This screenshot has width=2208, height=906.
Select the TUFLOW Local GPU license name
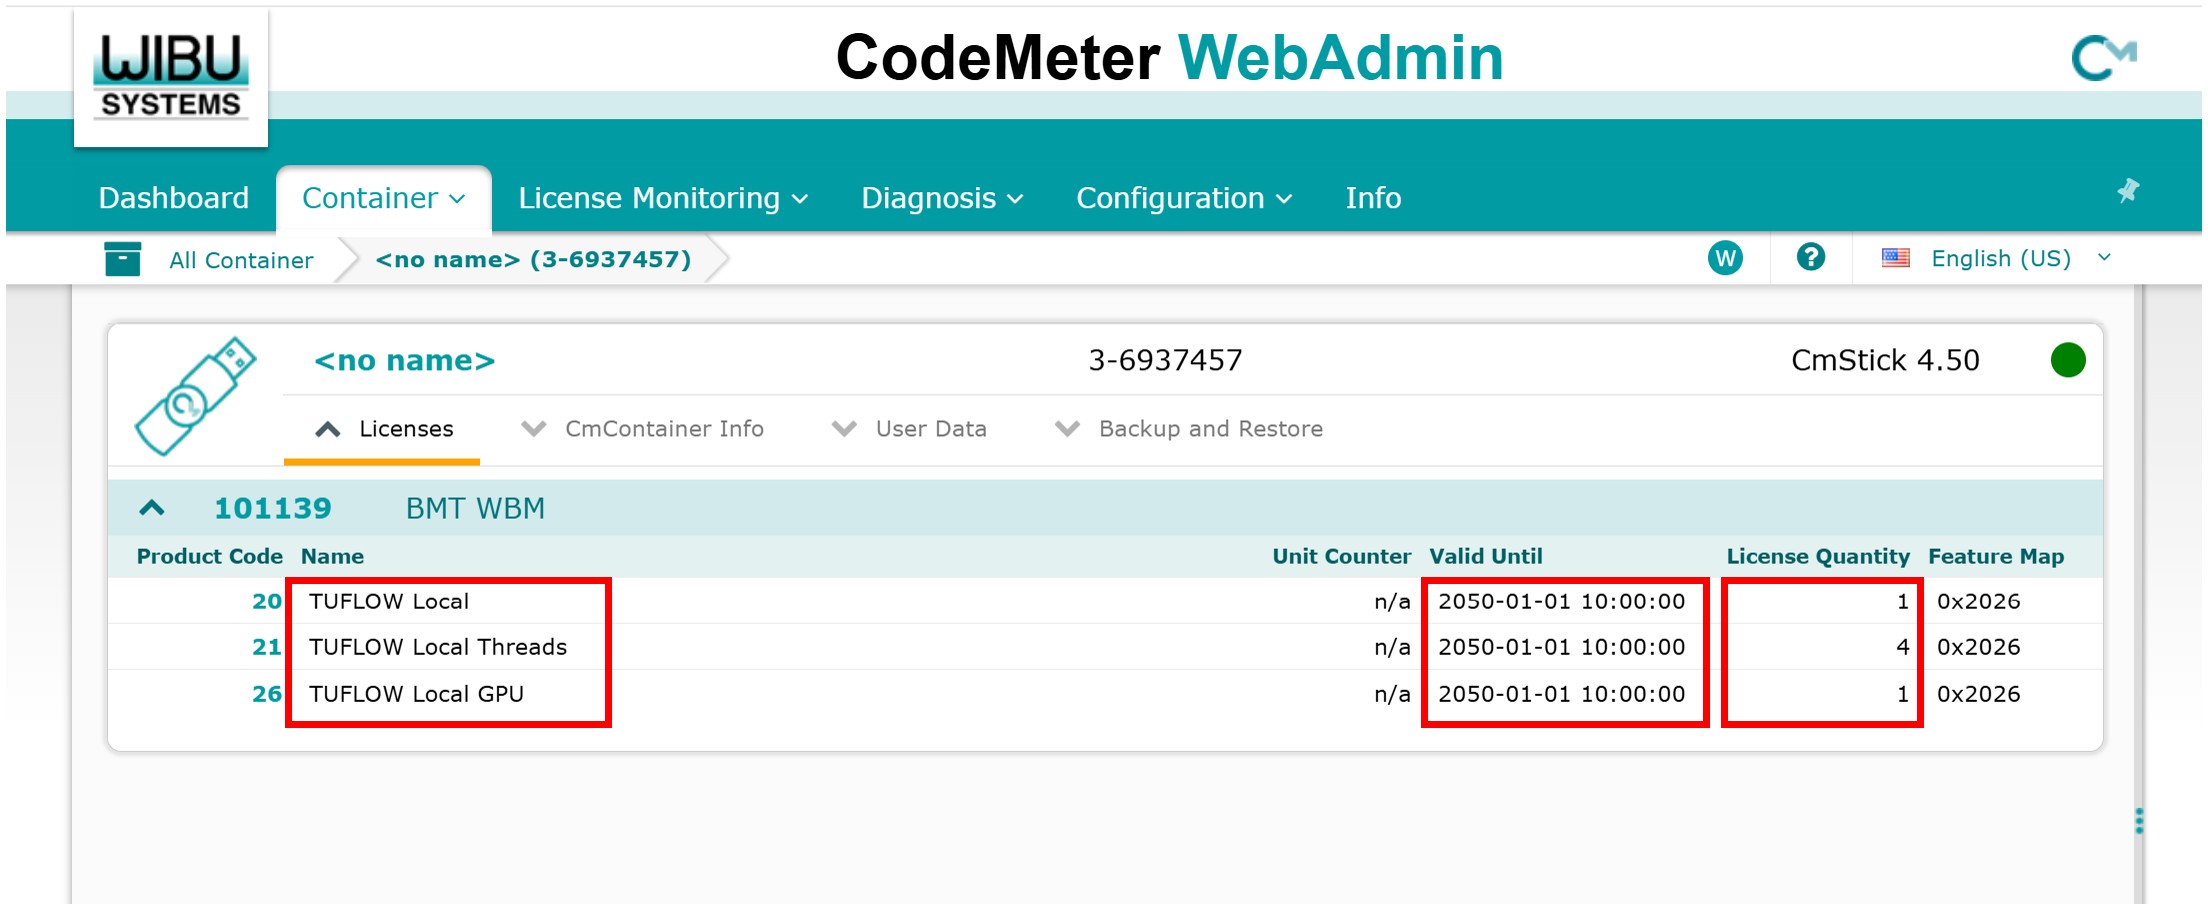416,694
